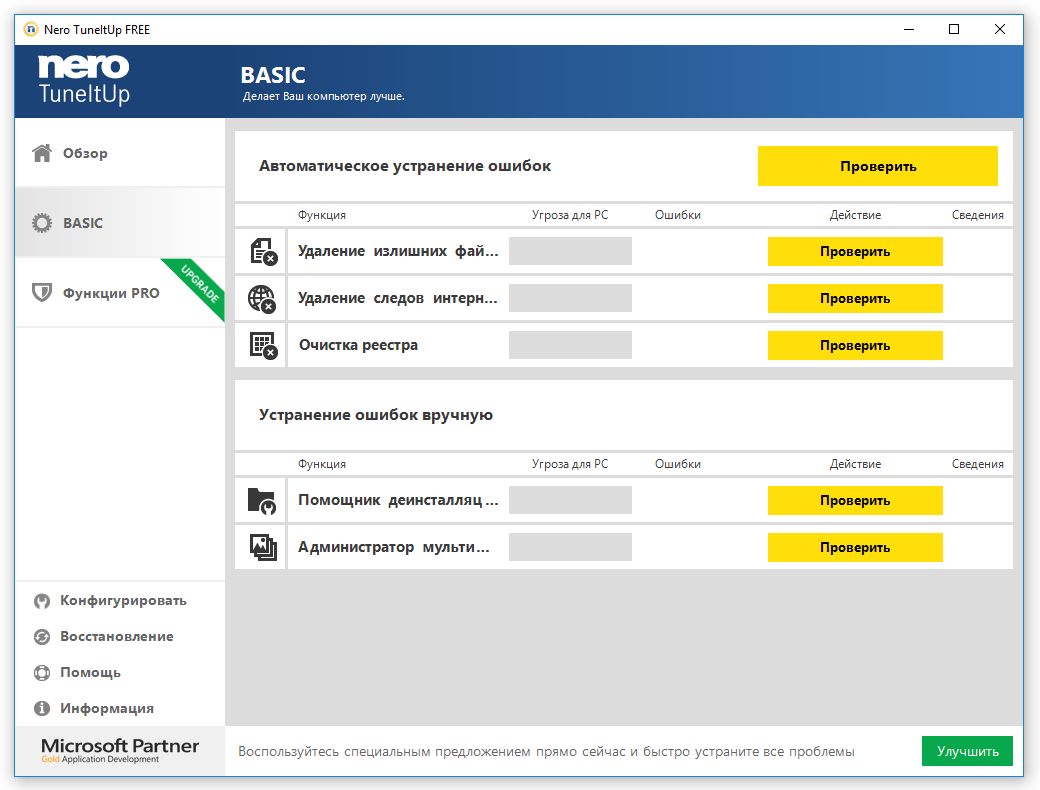Click the green UPGRADE ribbon
Screen dimensions: 1040x790
click(x=198, y=286)
